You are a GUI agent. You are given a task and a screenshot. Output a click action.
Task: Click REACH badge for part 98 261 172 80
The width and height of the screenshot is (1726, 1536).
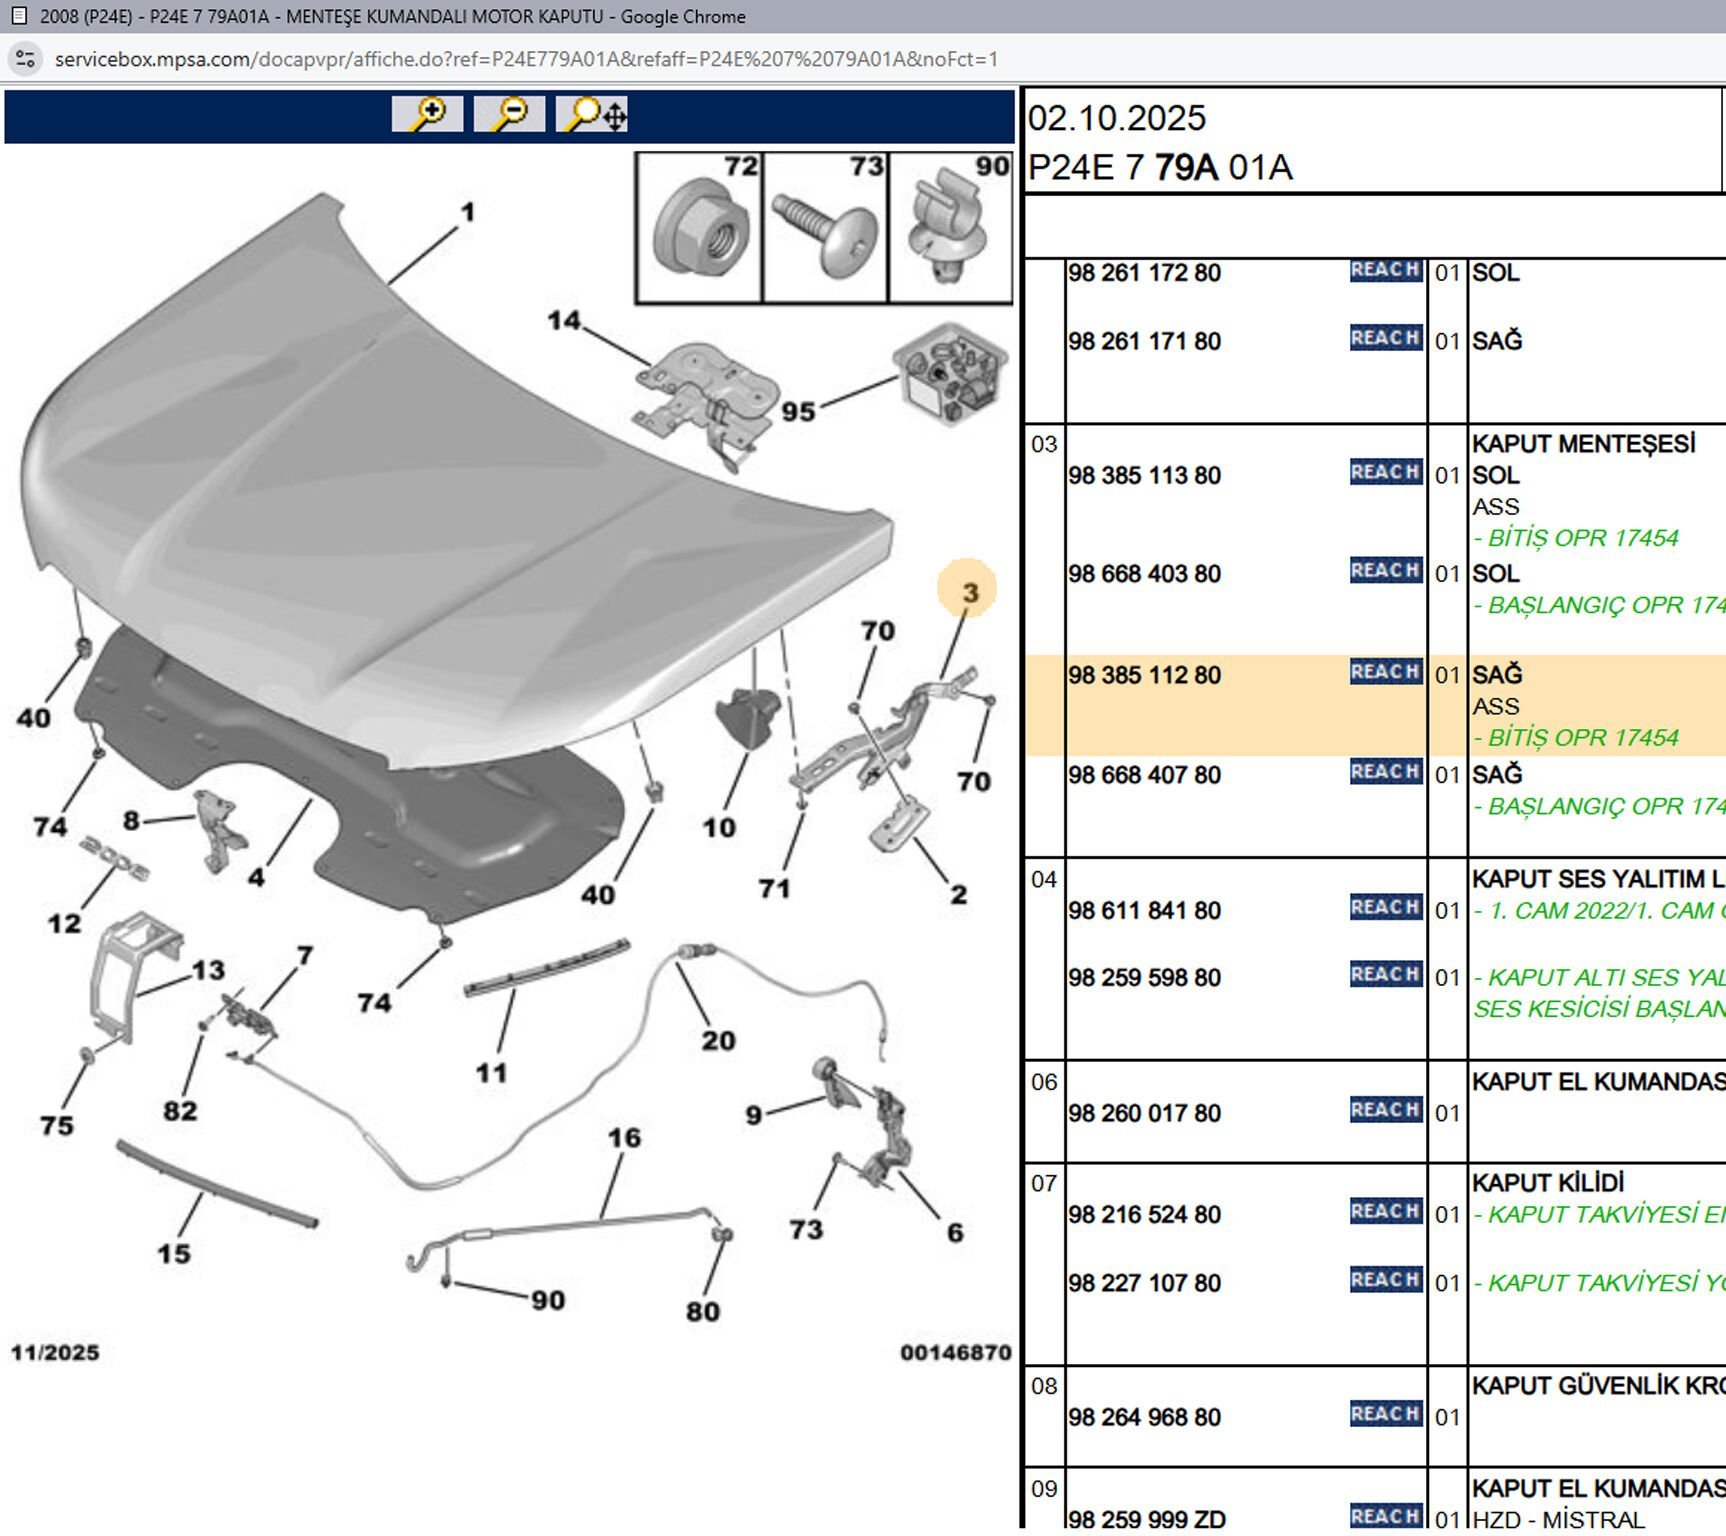coord(1385,270)
